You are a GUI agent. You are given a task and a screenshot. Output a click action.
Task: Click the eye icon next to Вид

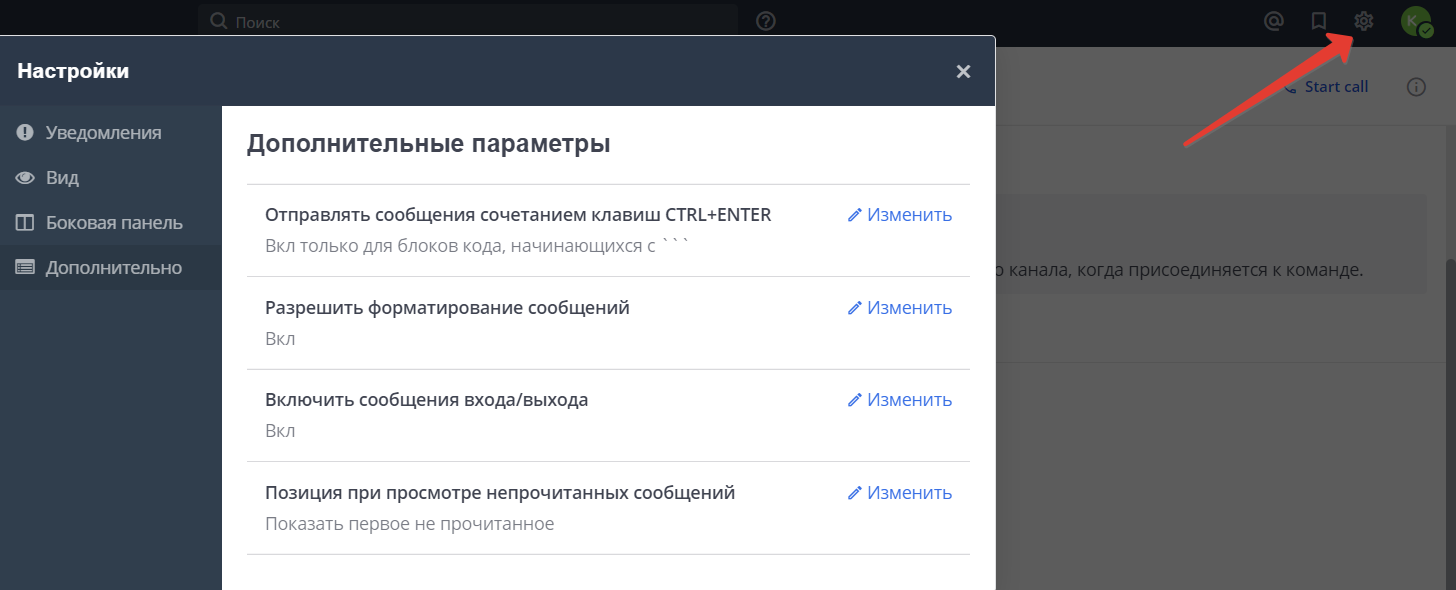23,177
